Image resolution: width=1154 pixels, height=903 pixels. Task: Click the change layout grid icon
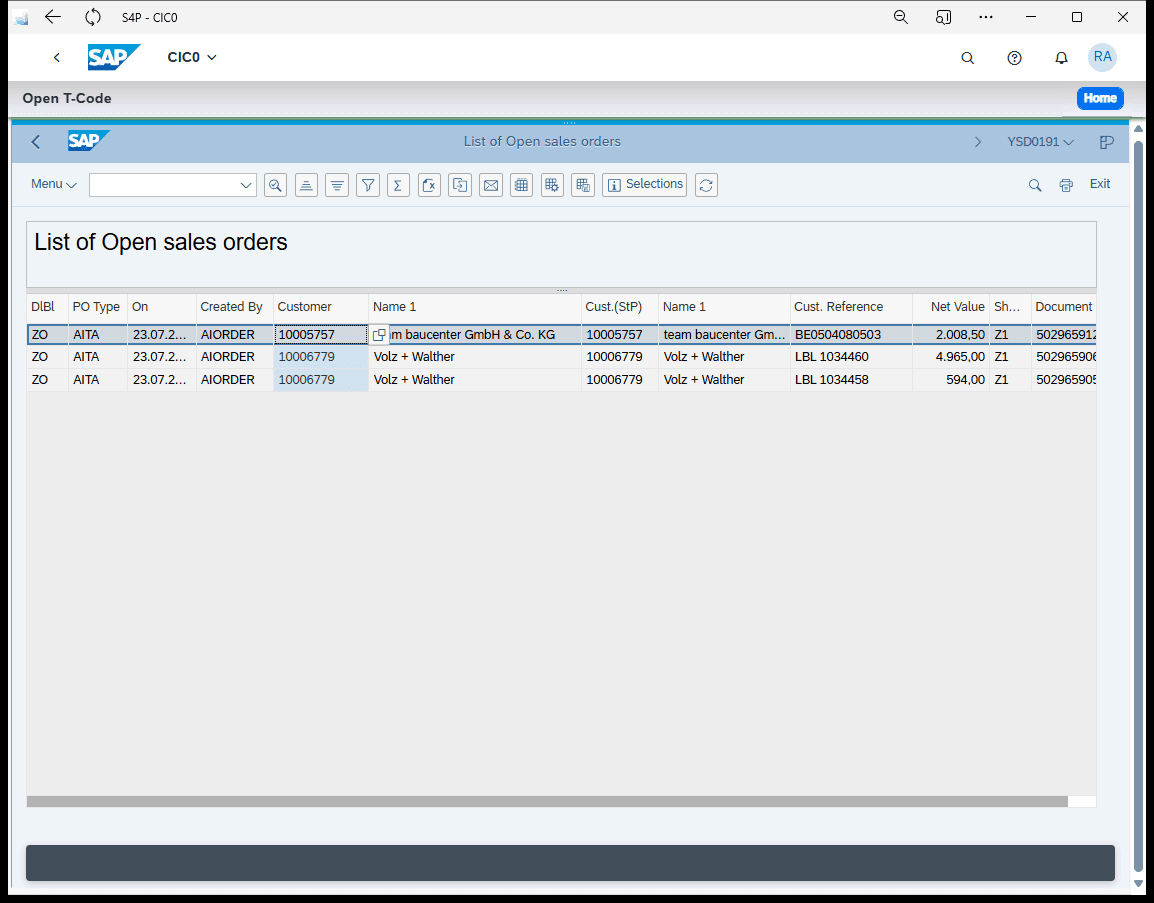[521, 185]
